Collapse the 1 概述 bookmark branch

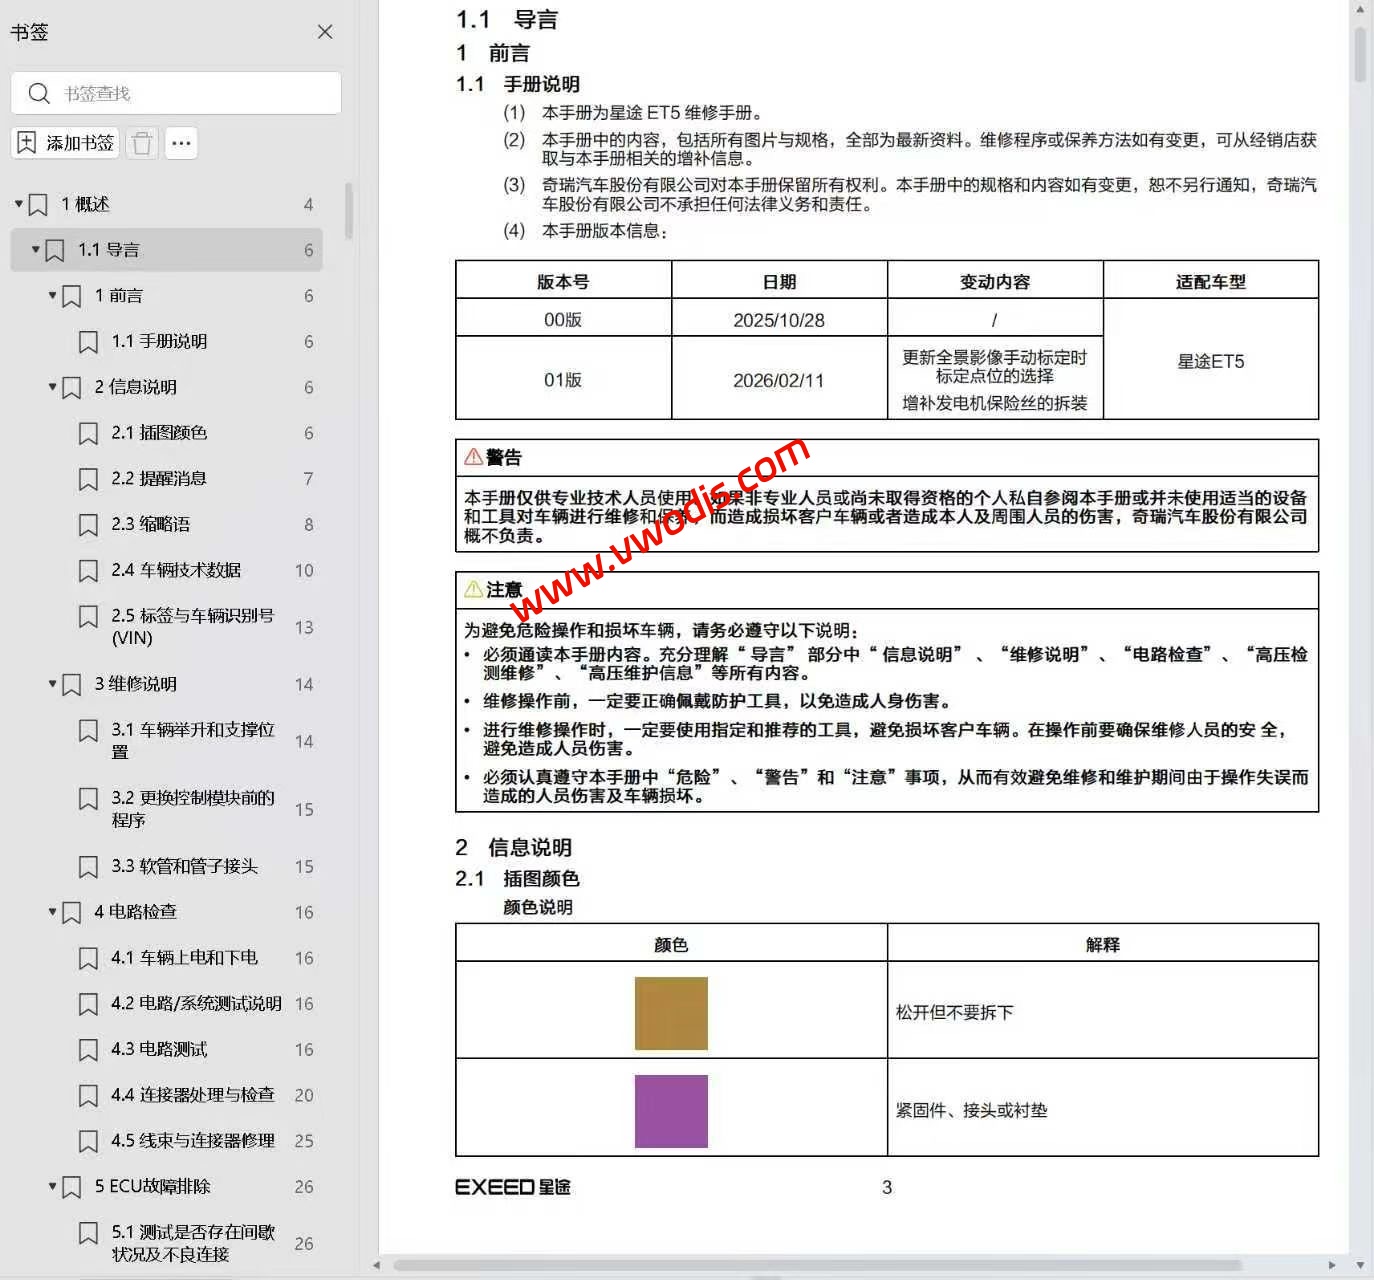tap(17, 203)
